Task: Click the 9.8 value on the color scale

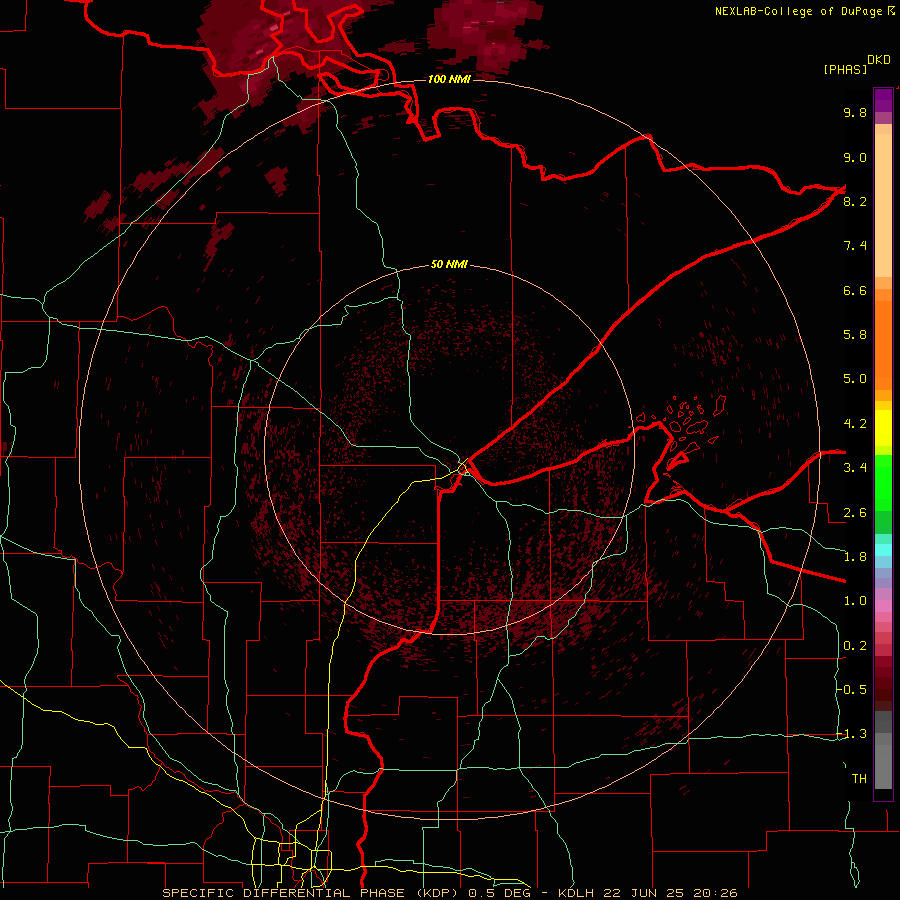Action: (855, 112)
